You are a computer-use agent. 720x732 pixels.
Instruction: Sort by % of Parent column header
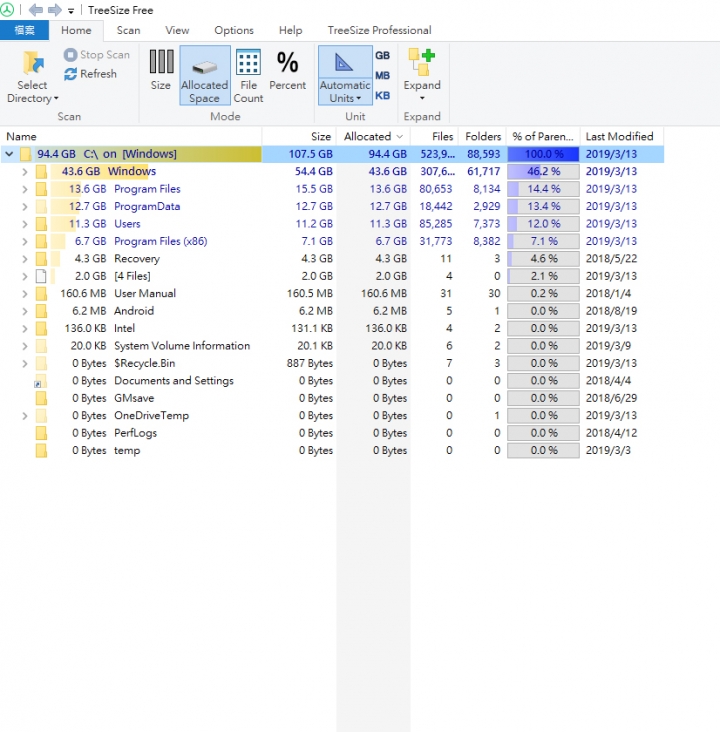pos(543,136)
